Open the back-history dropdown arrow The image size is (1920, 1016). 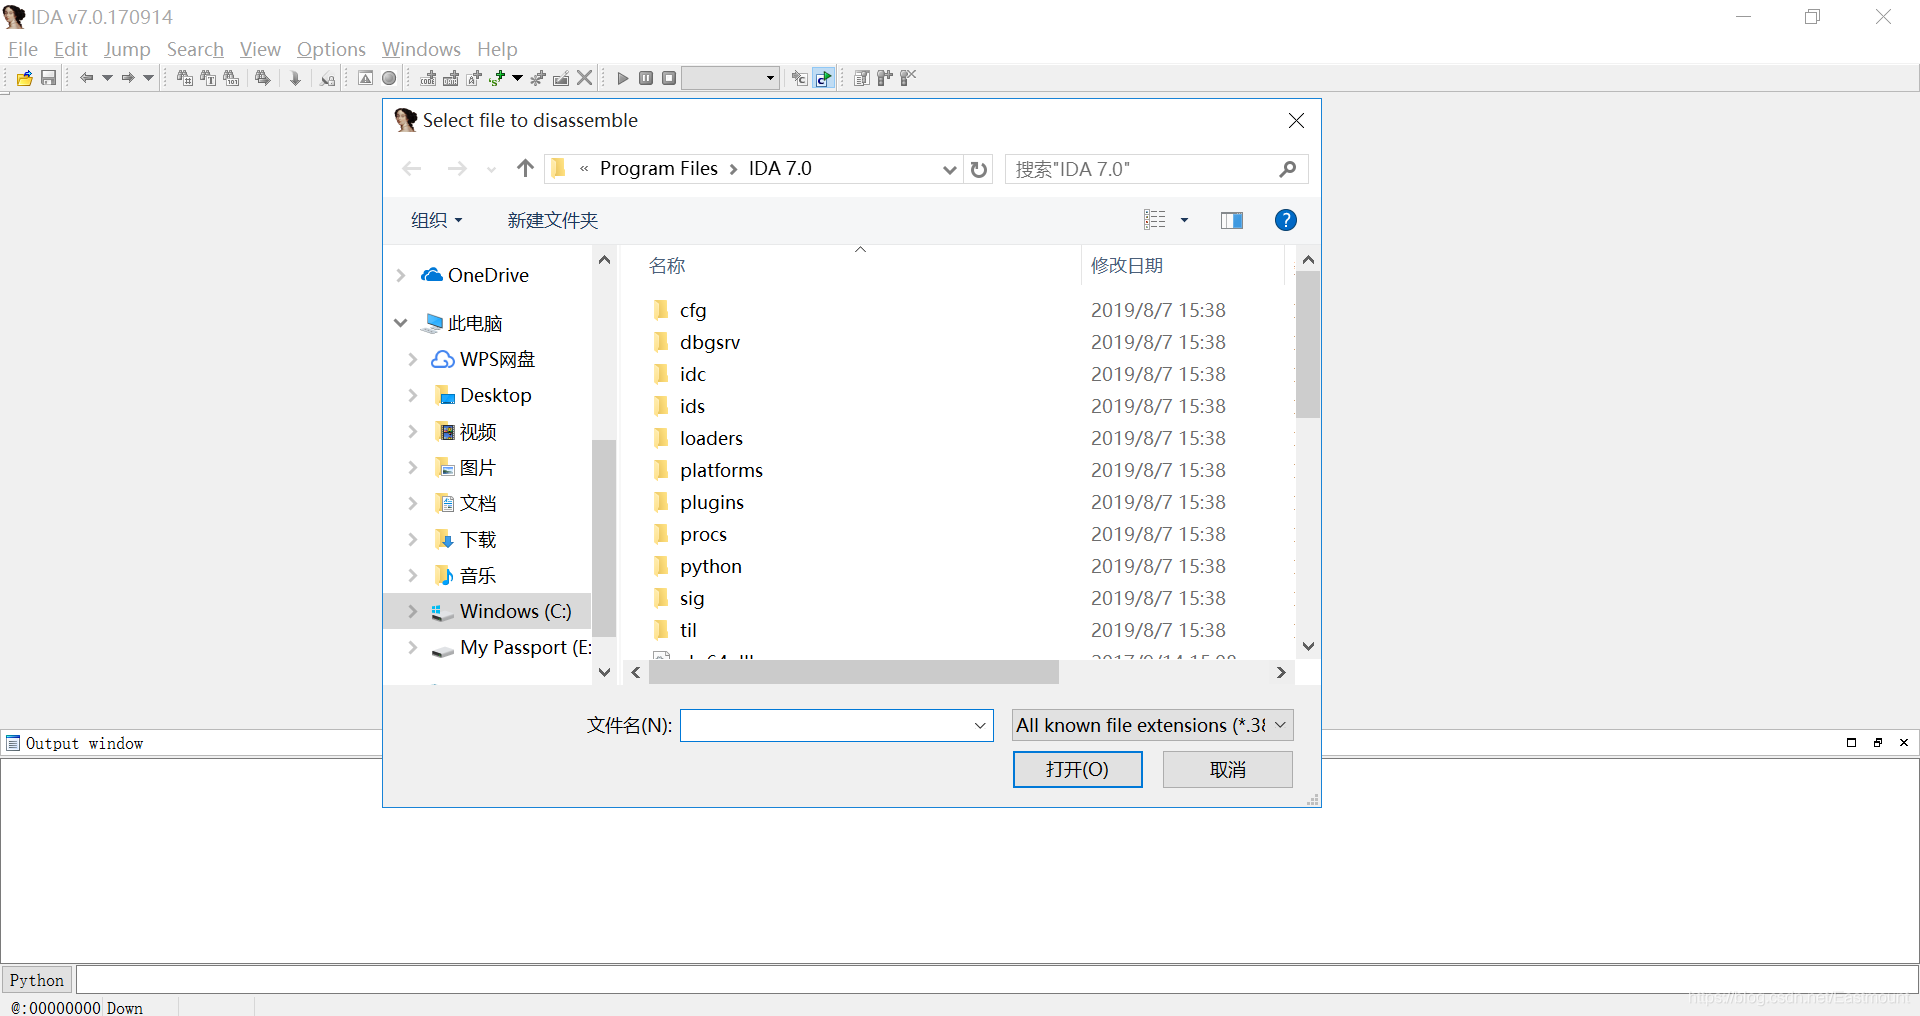pos(107,78)
